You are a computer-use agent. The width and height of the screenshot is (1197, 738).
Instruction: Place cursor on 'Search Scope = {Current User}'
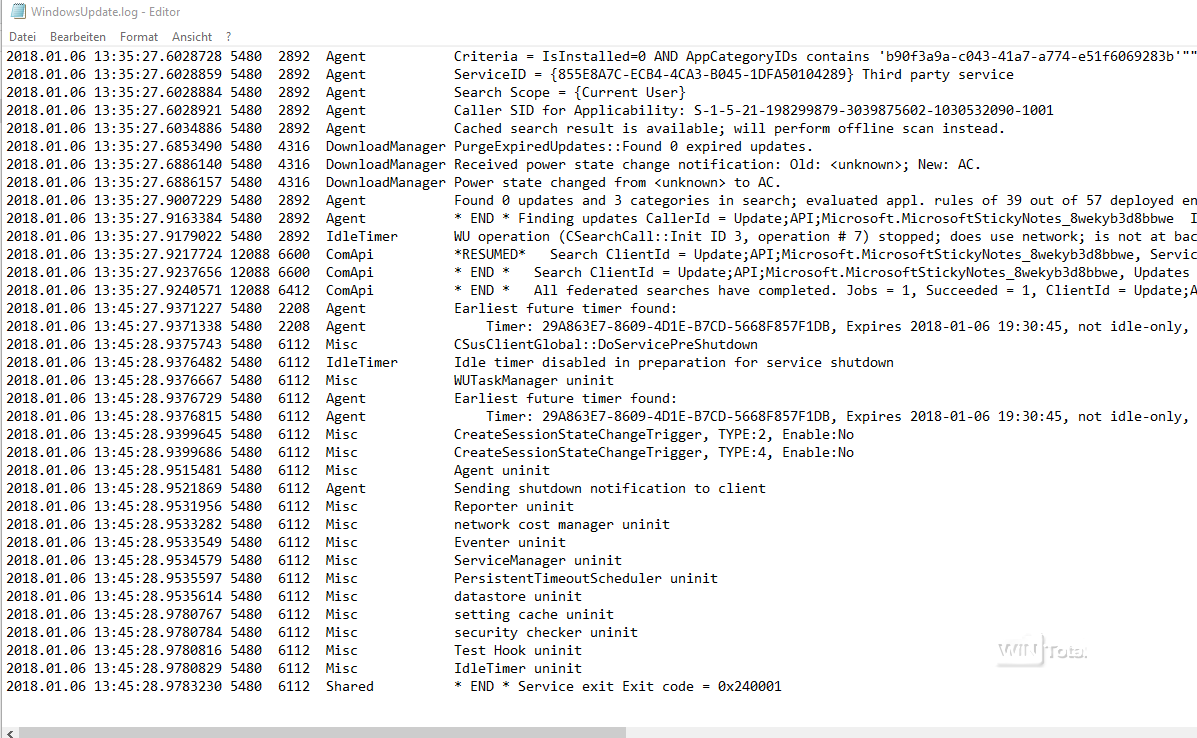coord(569,93)
